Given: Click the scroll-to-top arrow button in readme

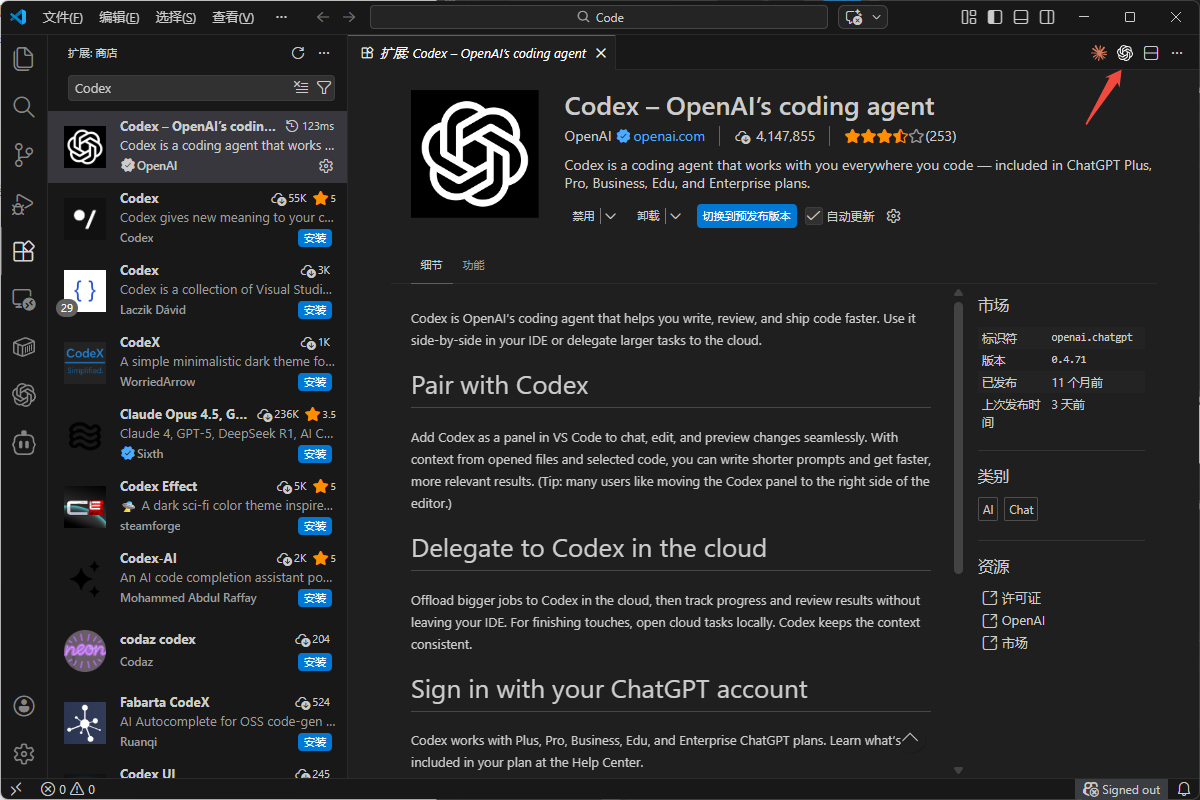Looking at the screenshot, I should click(x=910, y=739).
